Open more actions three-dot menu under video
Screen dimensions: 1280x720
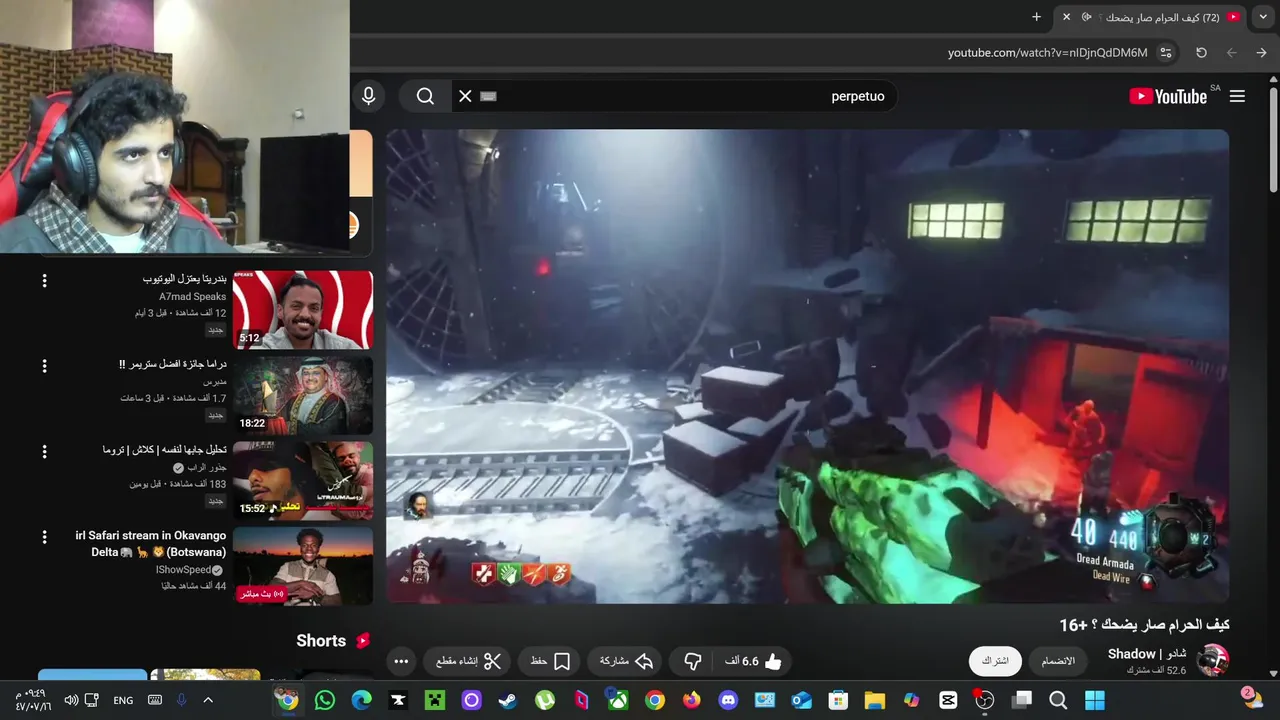(x=401, y=661)
